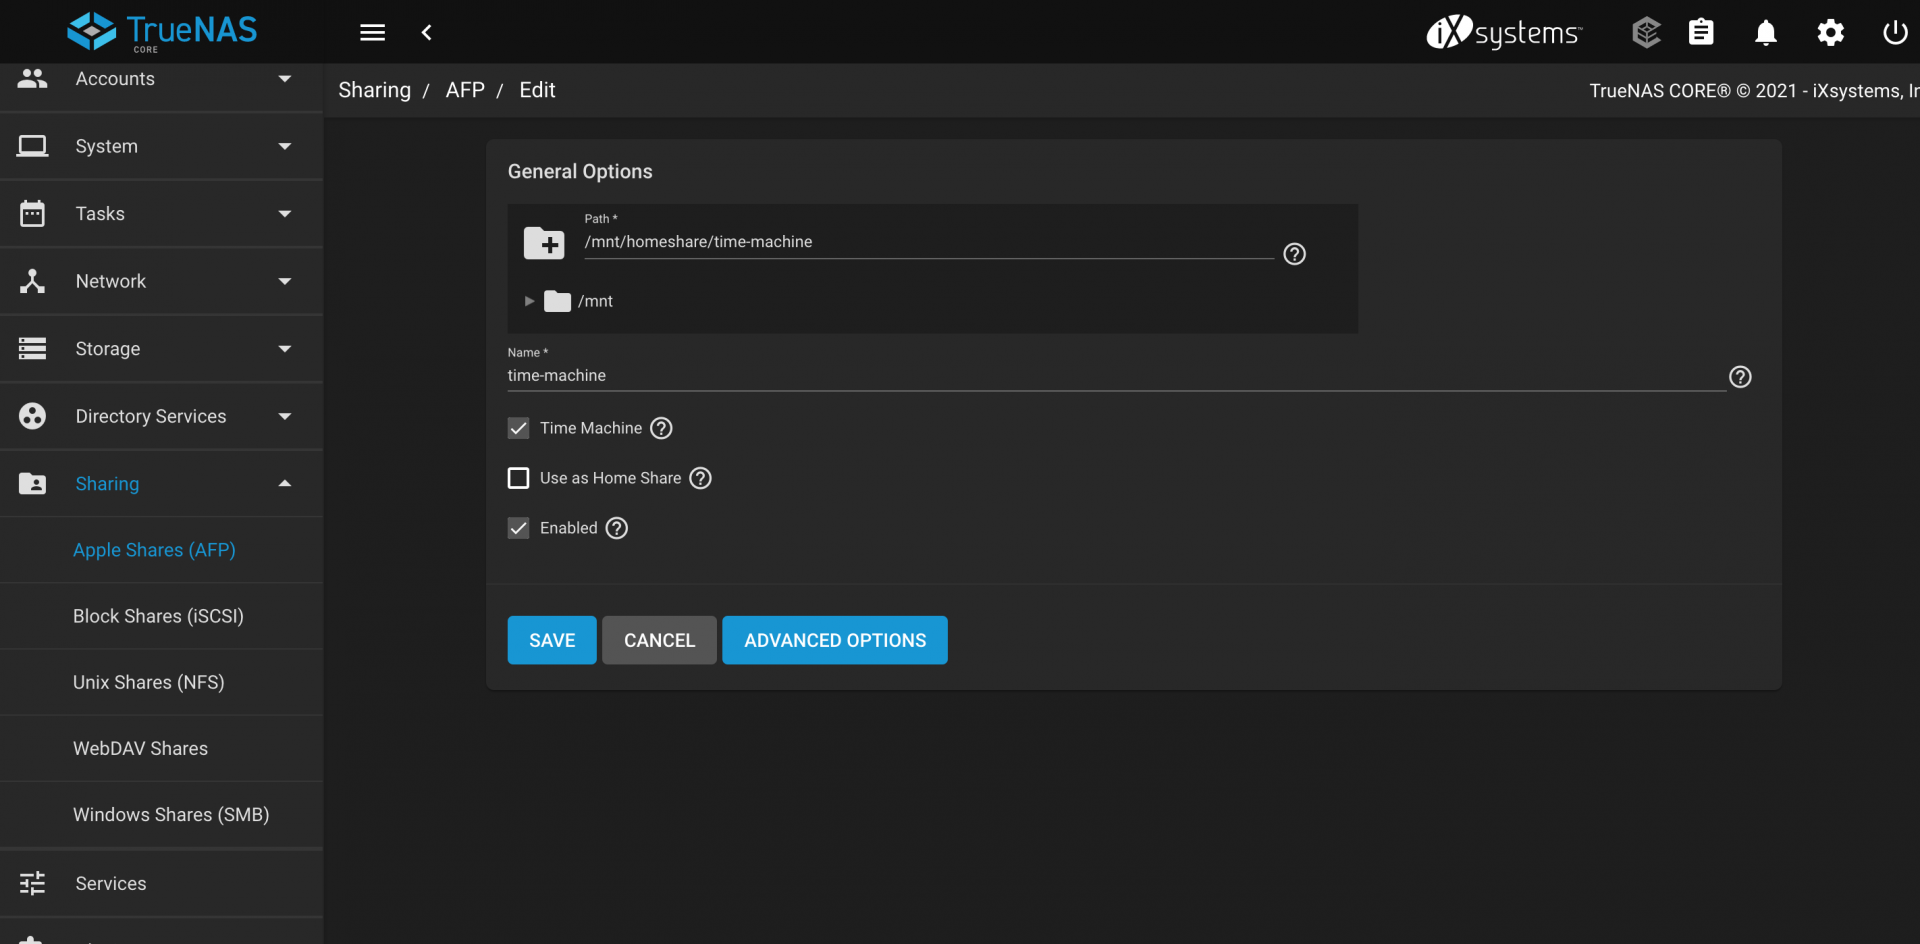Go to Unix Shares (NFS)

click(148, 682)
